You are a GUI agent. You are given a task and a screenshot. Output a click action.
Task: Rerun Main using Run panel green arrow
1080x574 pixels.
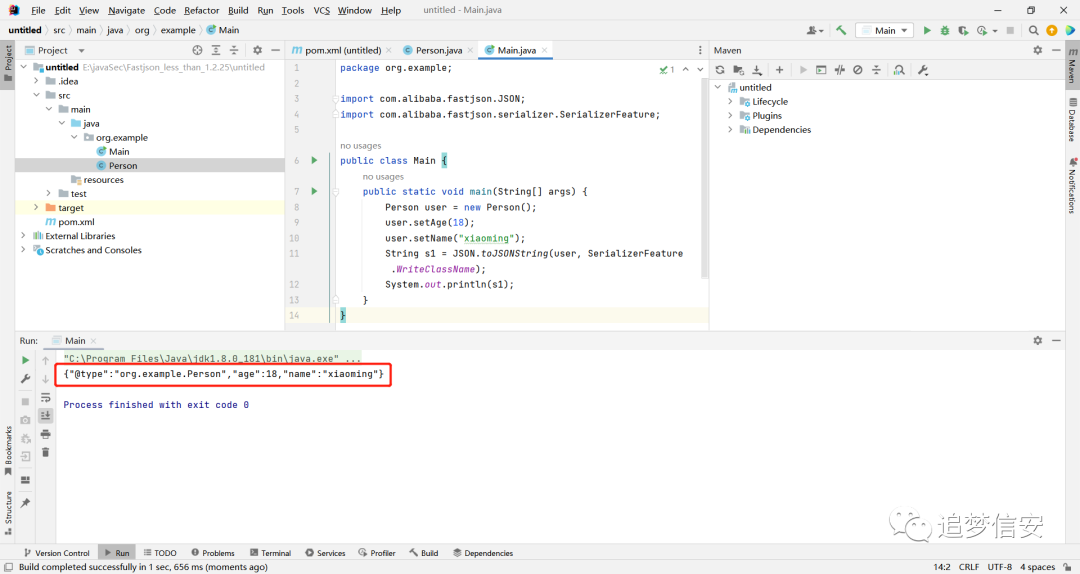(25, 360)
